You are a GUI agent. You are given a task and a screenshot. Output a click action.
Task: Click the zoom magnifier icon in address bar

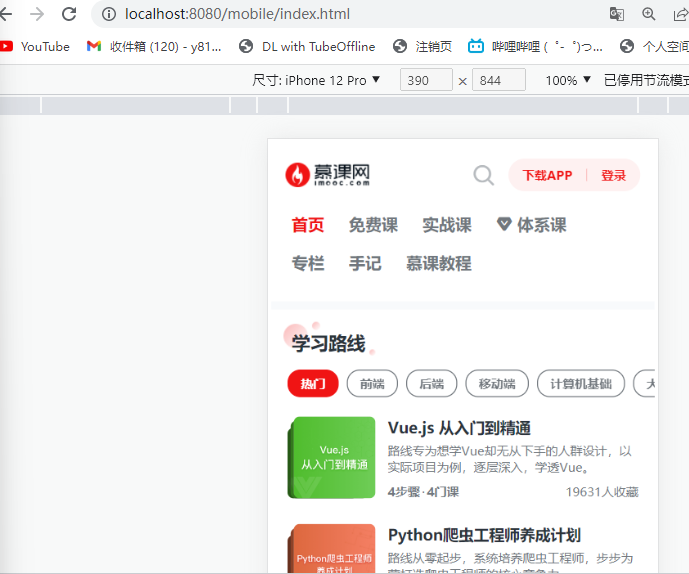click(649, 14)
